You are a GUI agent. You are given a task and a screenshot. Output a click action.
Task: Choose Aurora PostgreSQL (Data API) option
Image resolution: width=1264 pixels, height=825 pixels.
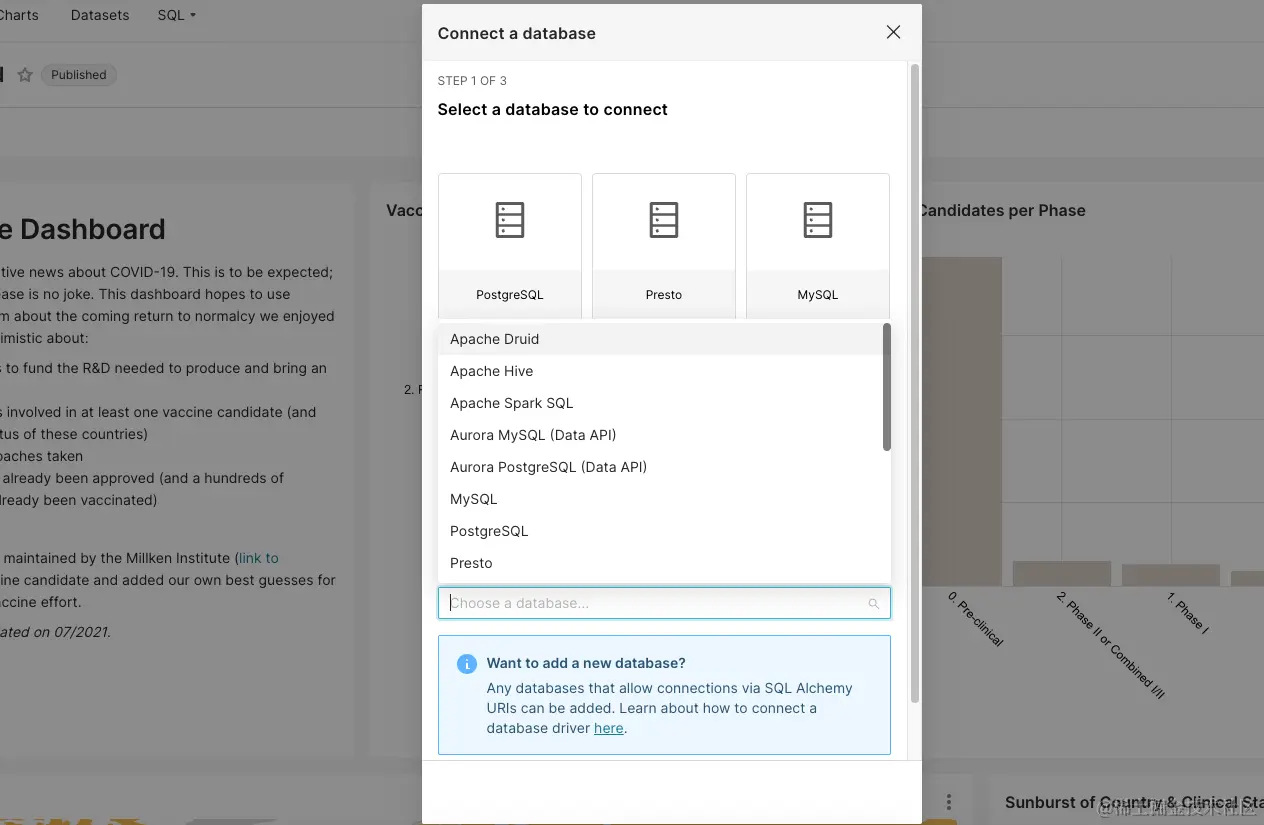(661, 467)
